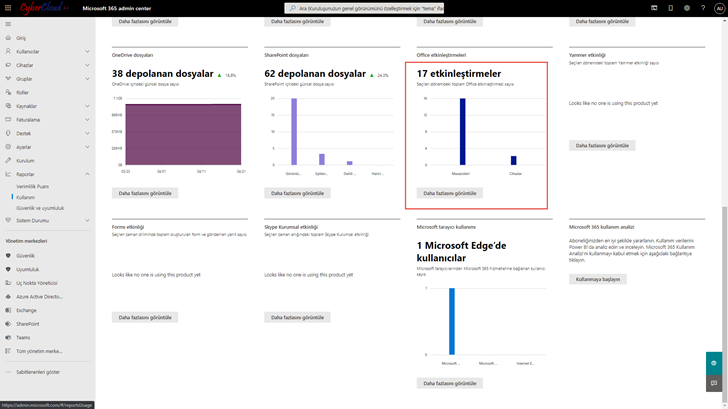The image size is (728, 409).
Task: Click the Kurulum setup wrench icon
Action: (x=8, y=161)
